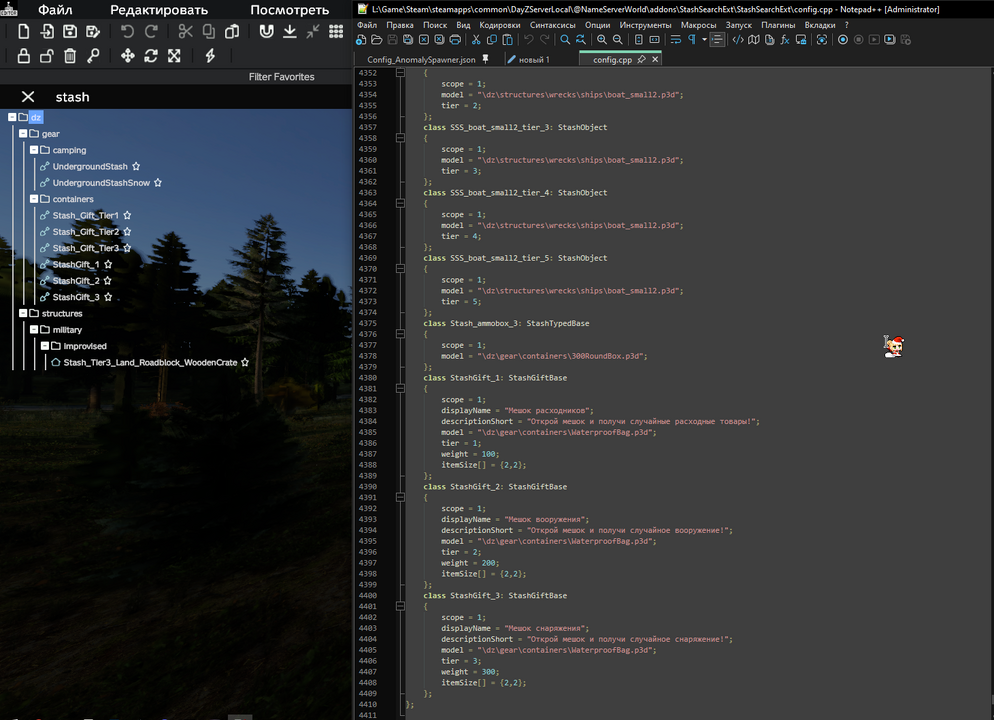Switch to the новый 1 tab
This screenshot has height=720, width=994.
[x=534, y=60]
